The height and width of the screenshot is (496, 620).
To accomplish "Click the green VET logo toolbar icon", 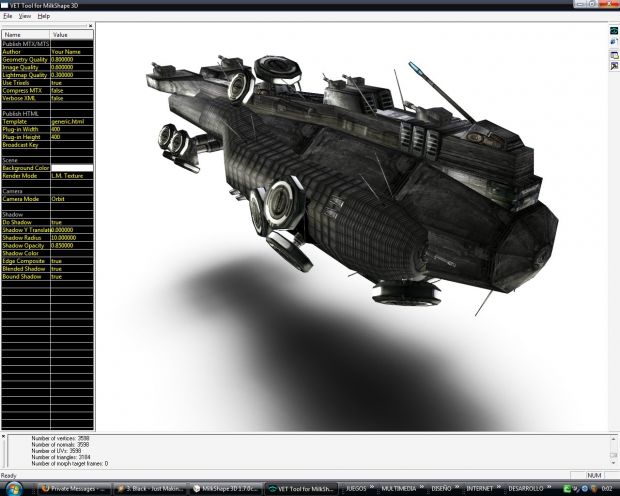I will pos(614,30).
